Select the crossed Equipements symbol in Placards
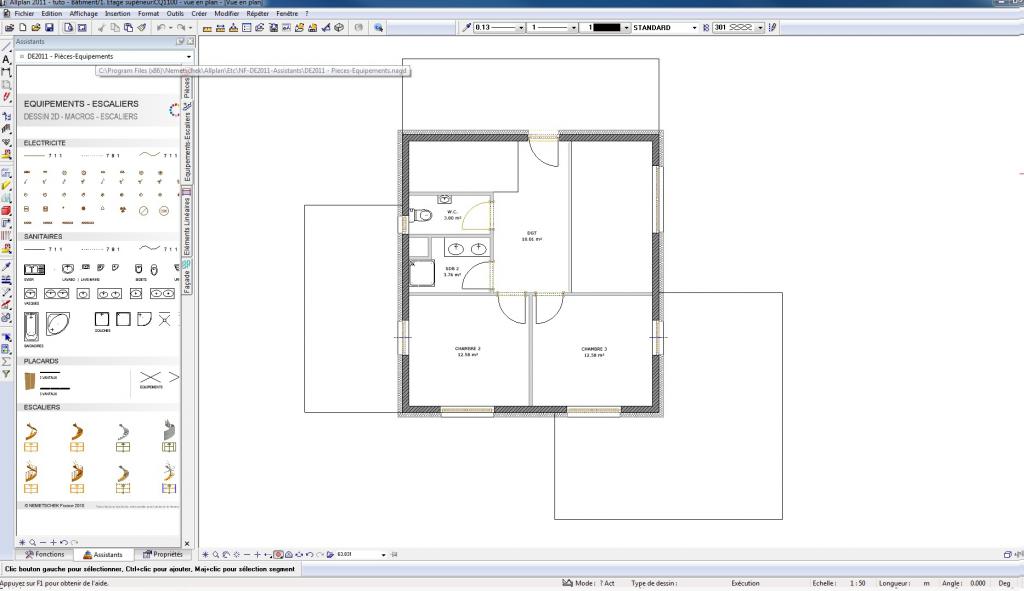Screen dimensions: 1024x591 [150, 377]
